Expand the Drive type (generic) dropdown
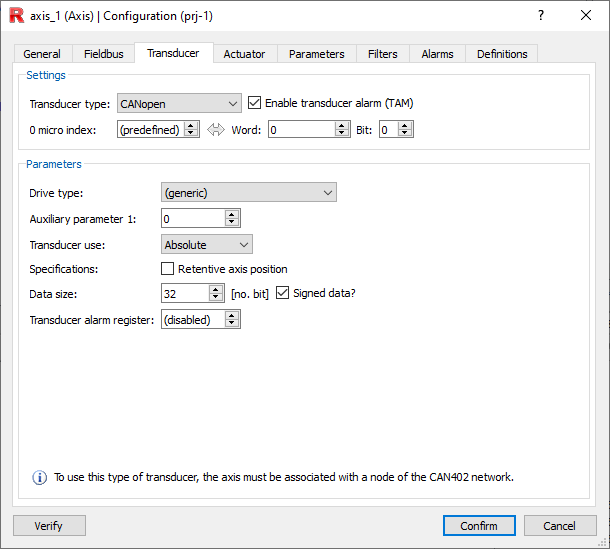The height and width of the screenshot is (549, 610). [249, 193]
